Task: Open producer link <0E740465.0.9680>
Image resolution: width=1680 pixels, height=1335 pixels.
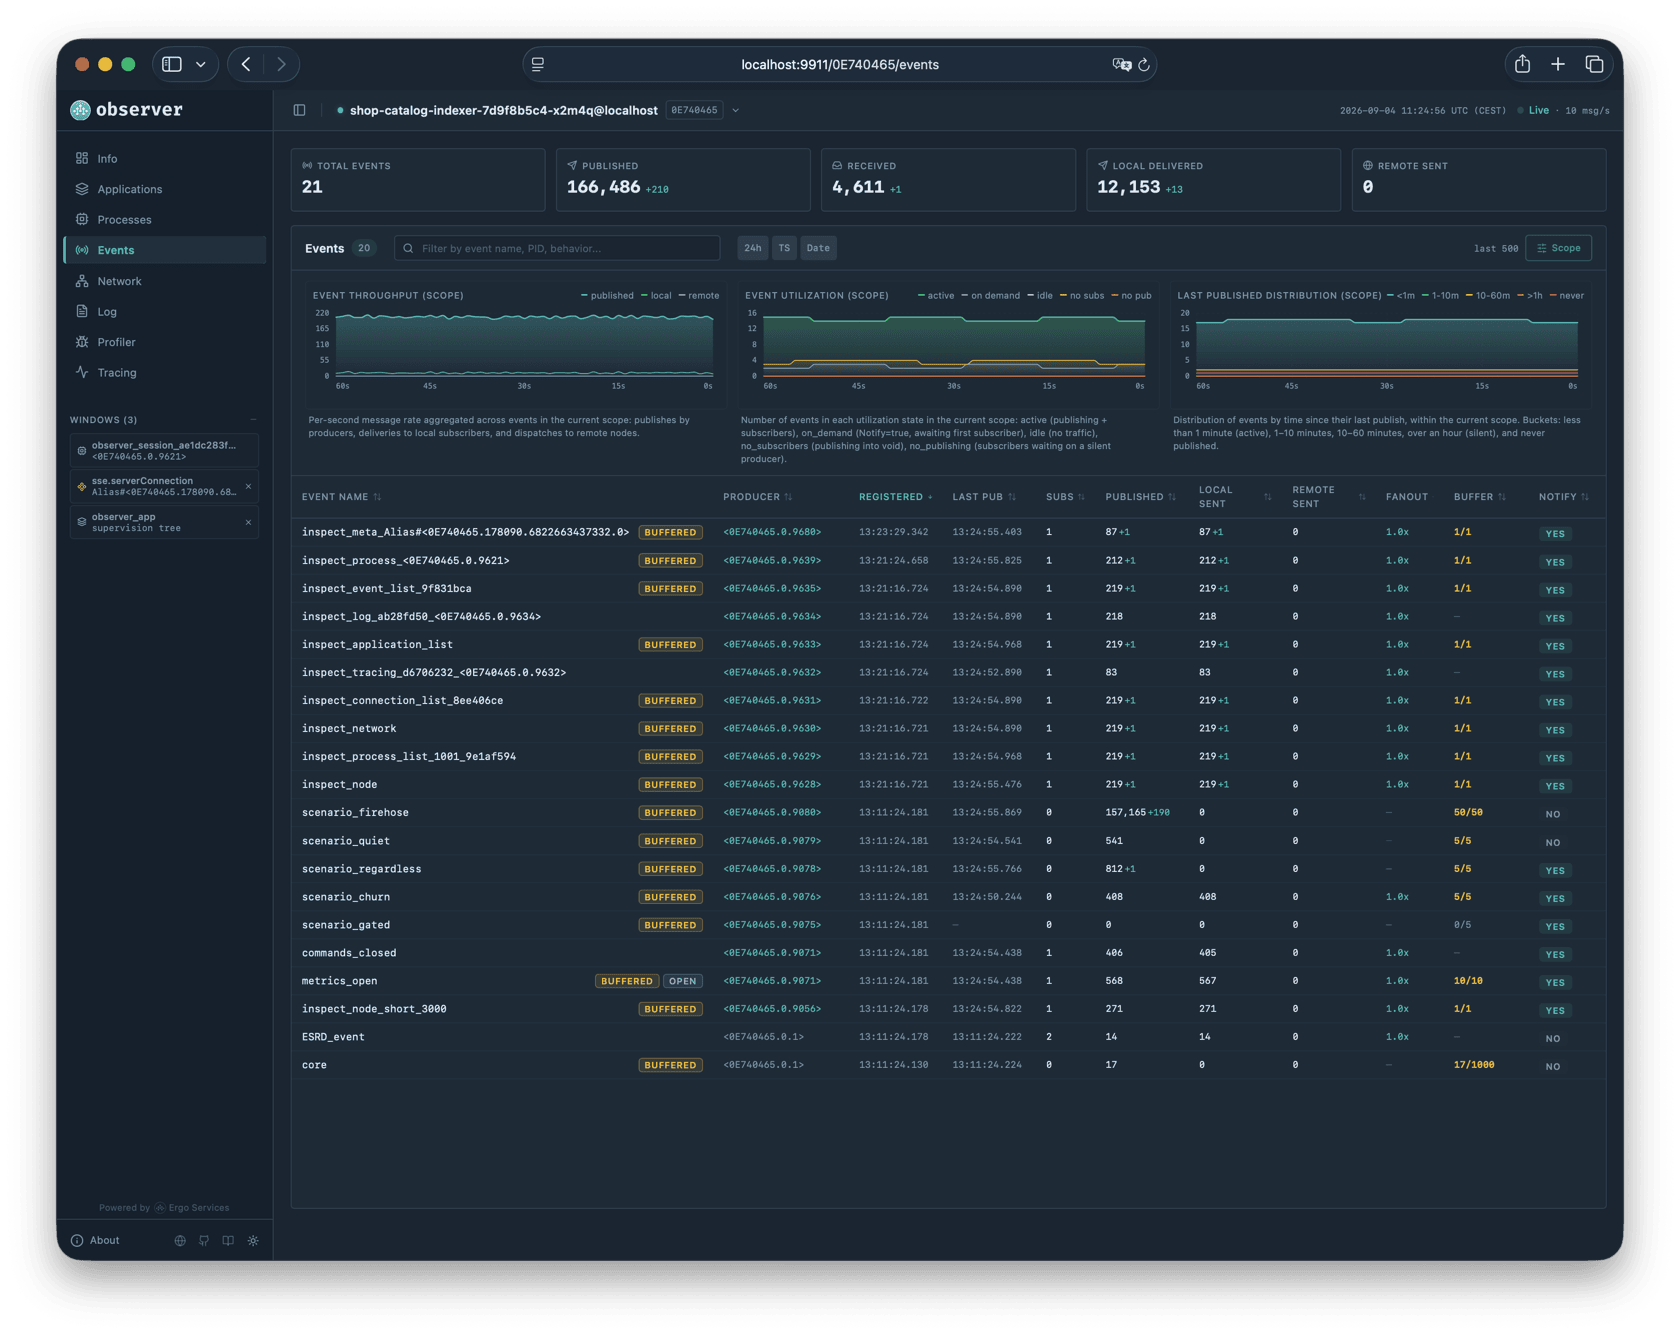Action: click(x=772, y=532)
